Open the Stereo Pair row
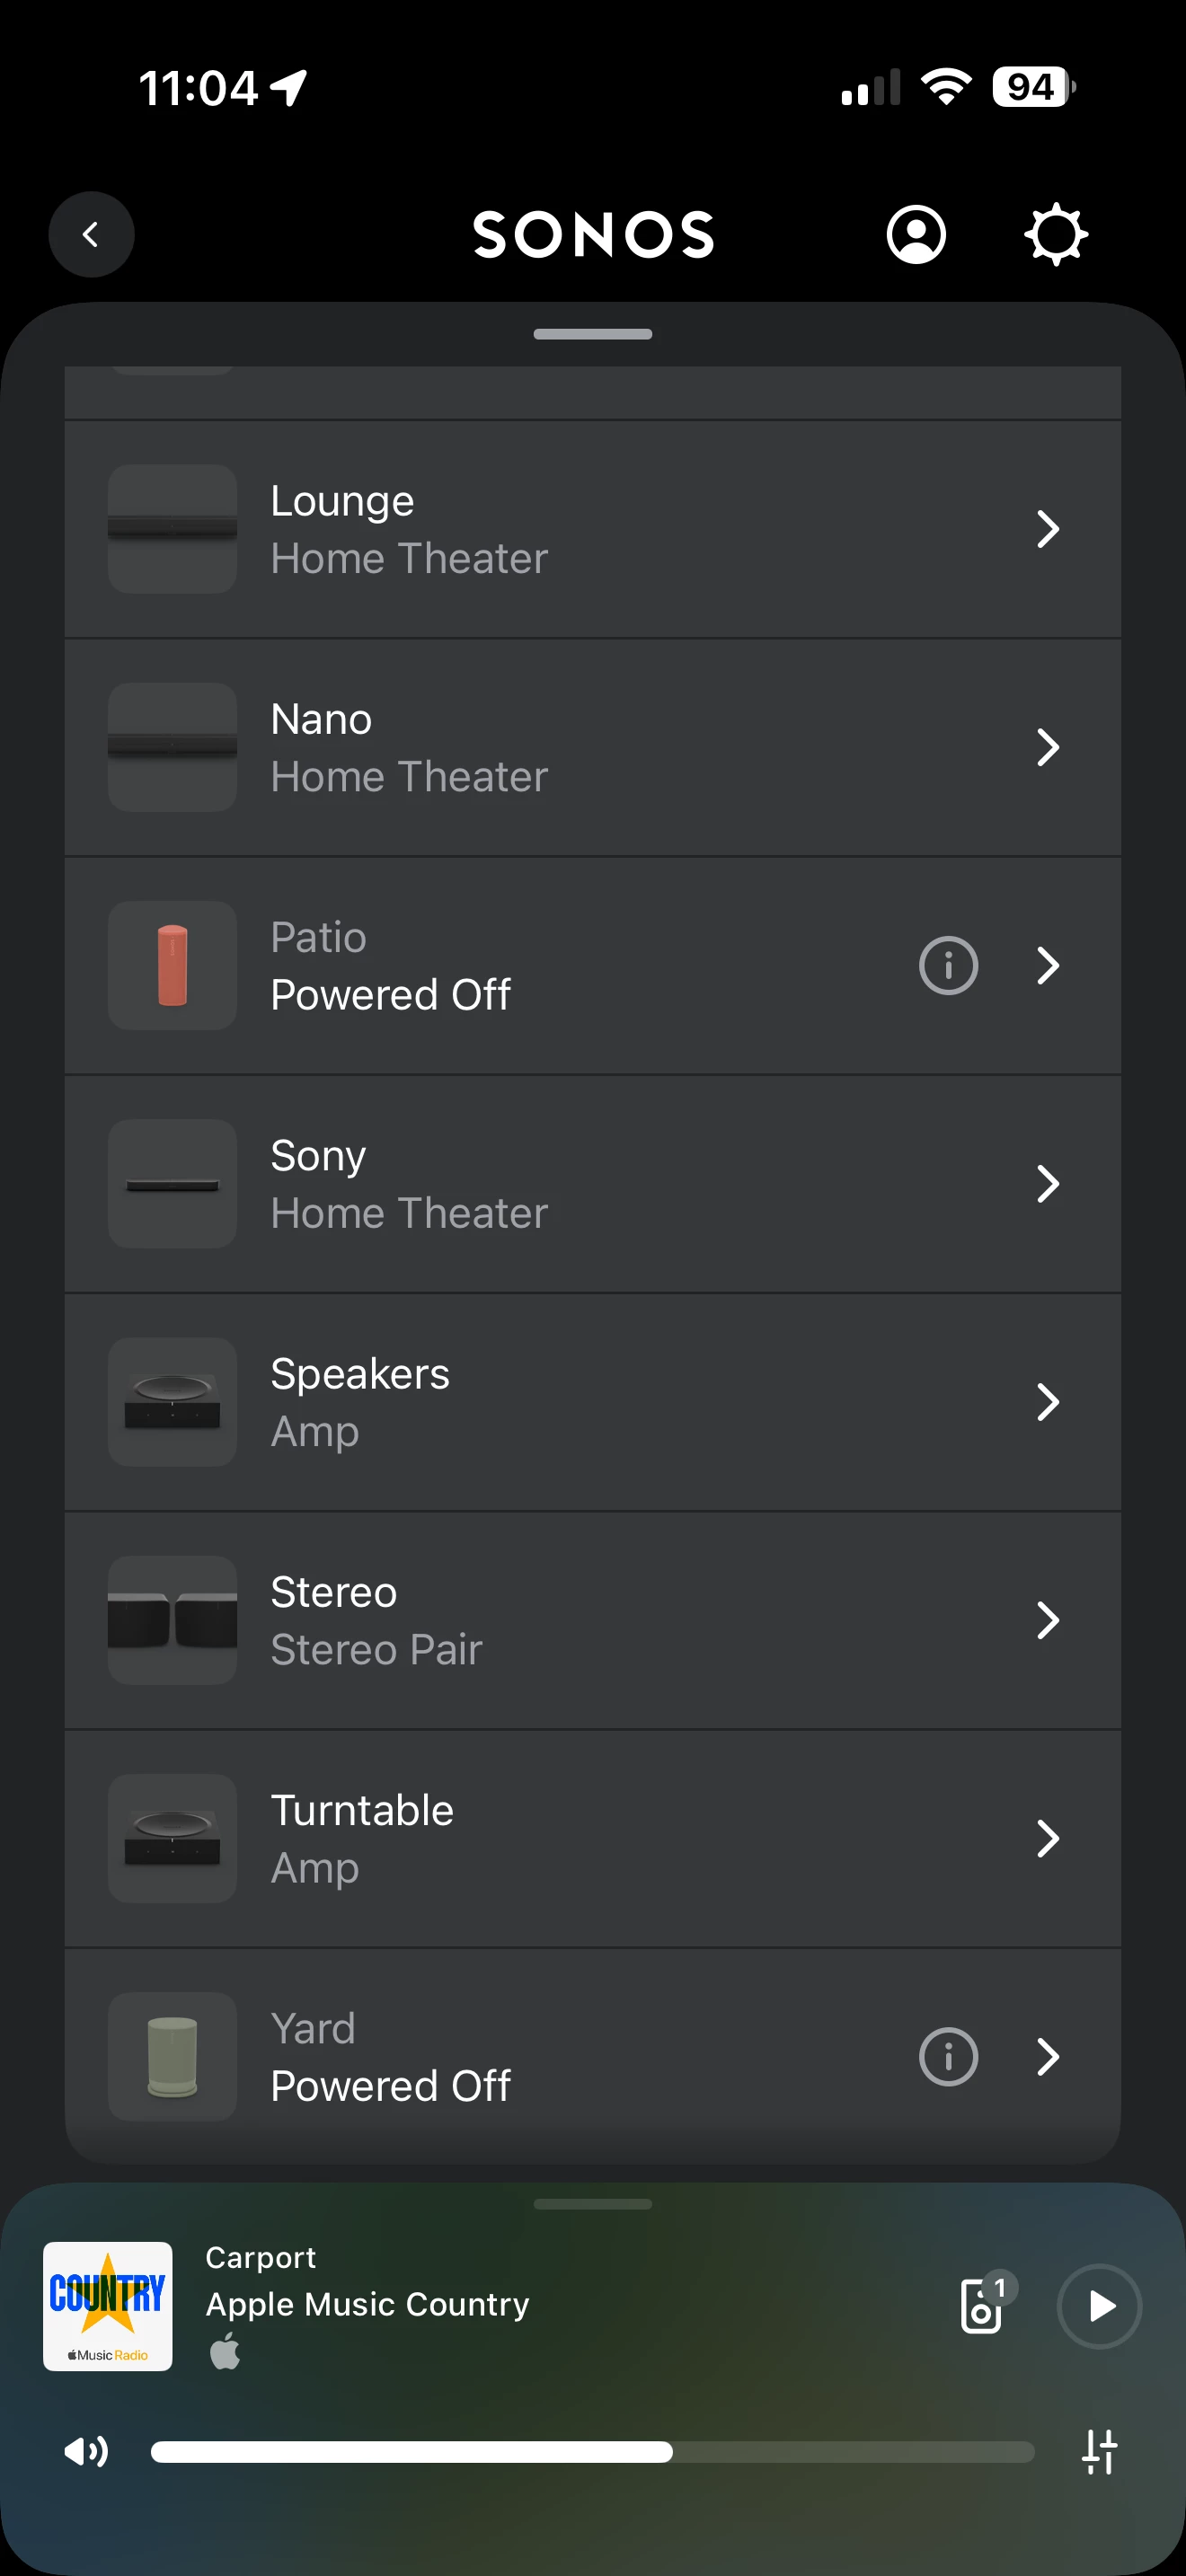This screenshot has width=1186, height=2576. pyautogui.click(x=593, y=1620)
